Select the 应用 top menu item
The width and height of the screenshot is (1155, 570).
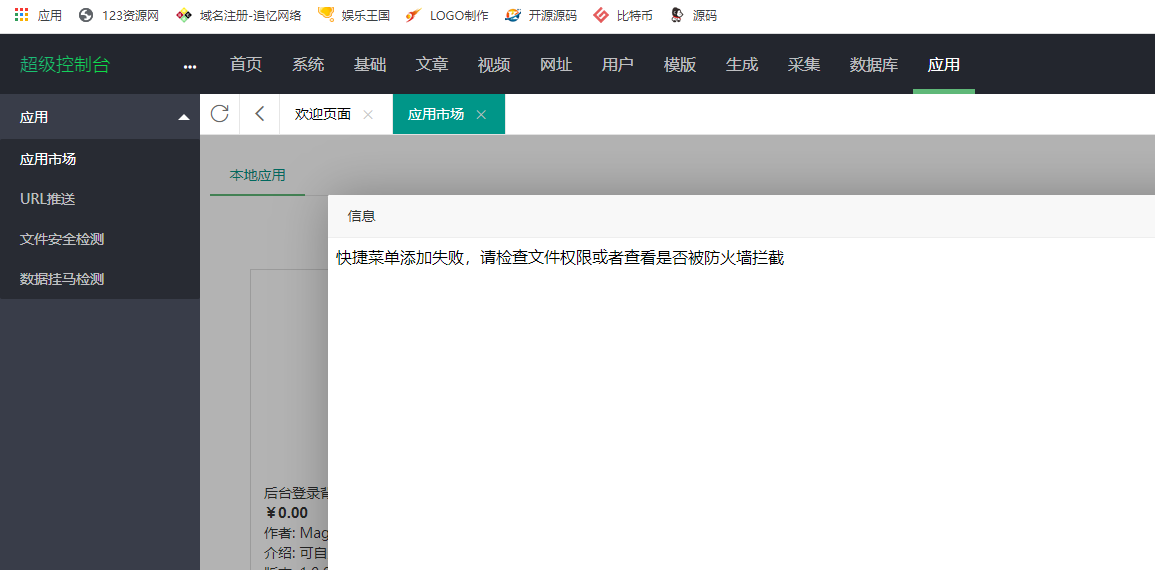click(x=944, y=65)
